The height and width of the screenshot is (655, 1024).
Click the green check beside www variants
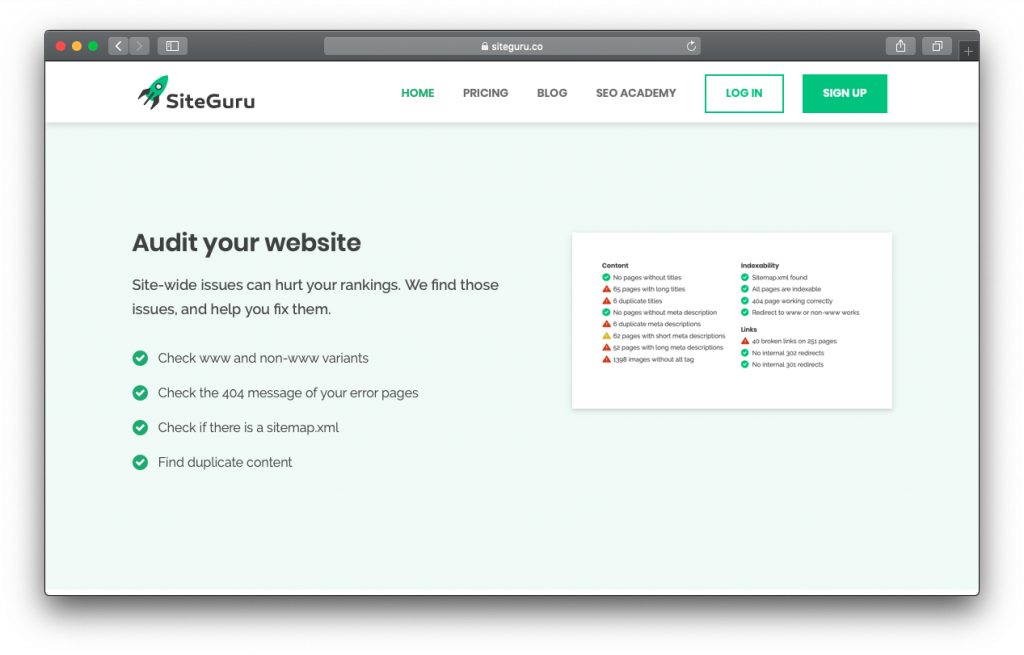[140, 358]
